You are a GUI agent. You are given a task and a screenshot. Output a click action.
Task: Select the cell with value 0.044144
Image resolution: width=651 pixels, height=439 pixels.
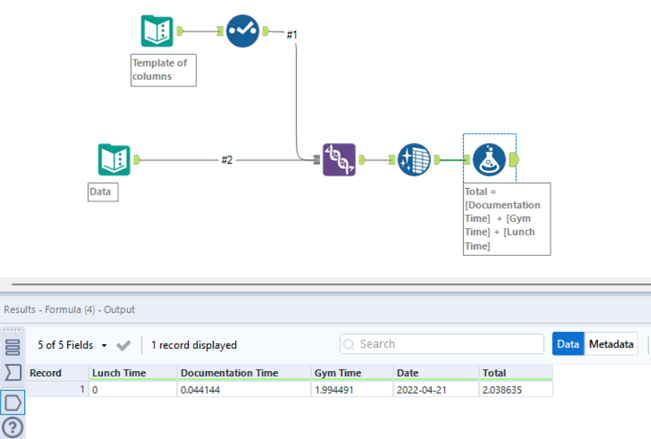click(244, 390)
